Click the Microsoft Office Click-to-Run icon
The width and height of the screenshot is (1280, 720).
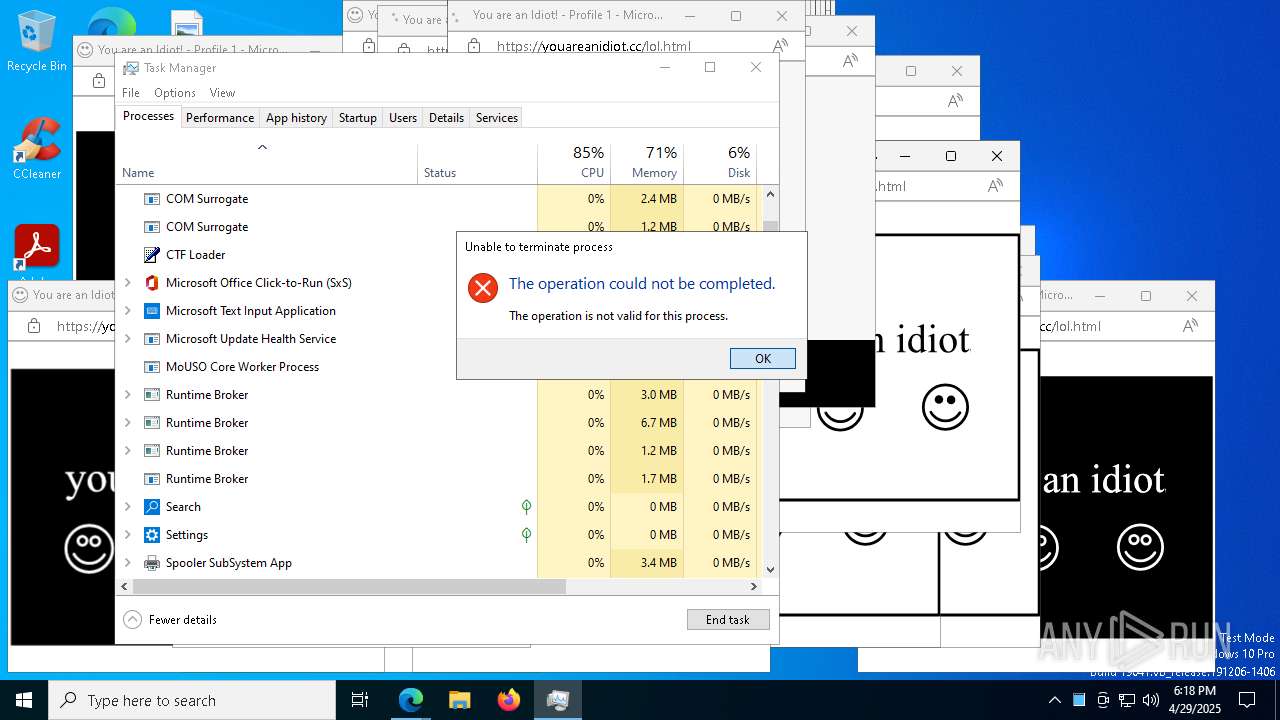tap(152, 283)
